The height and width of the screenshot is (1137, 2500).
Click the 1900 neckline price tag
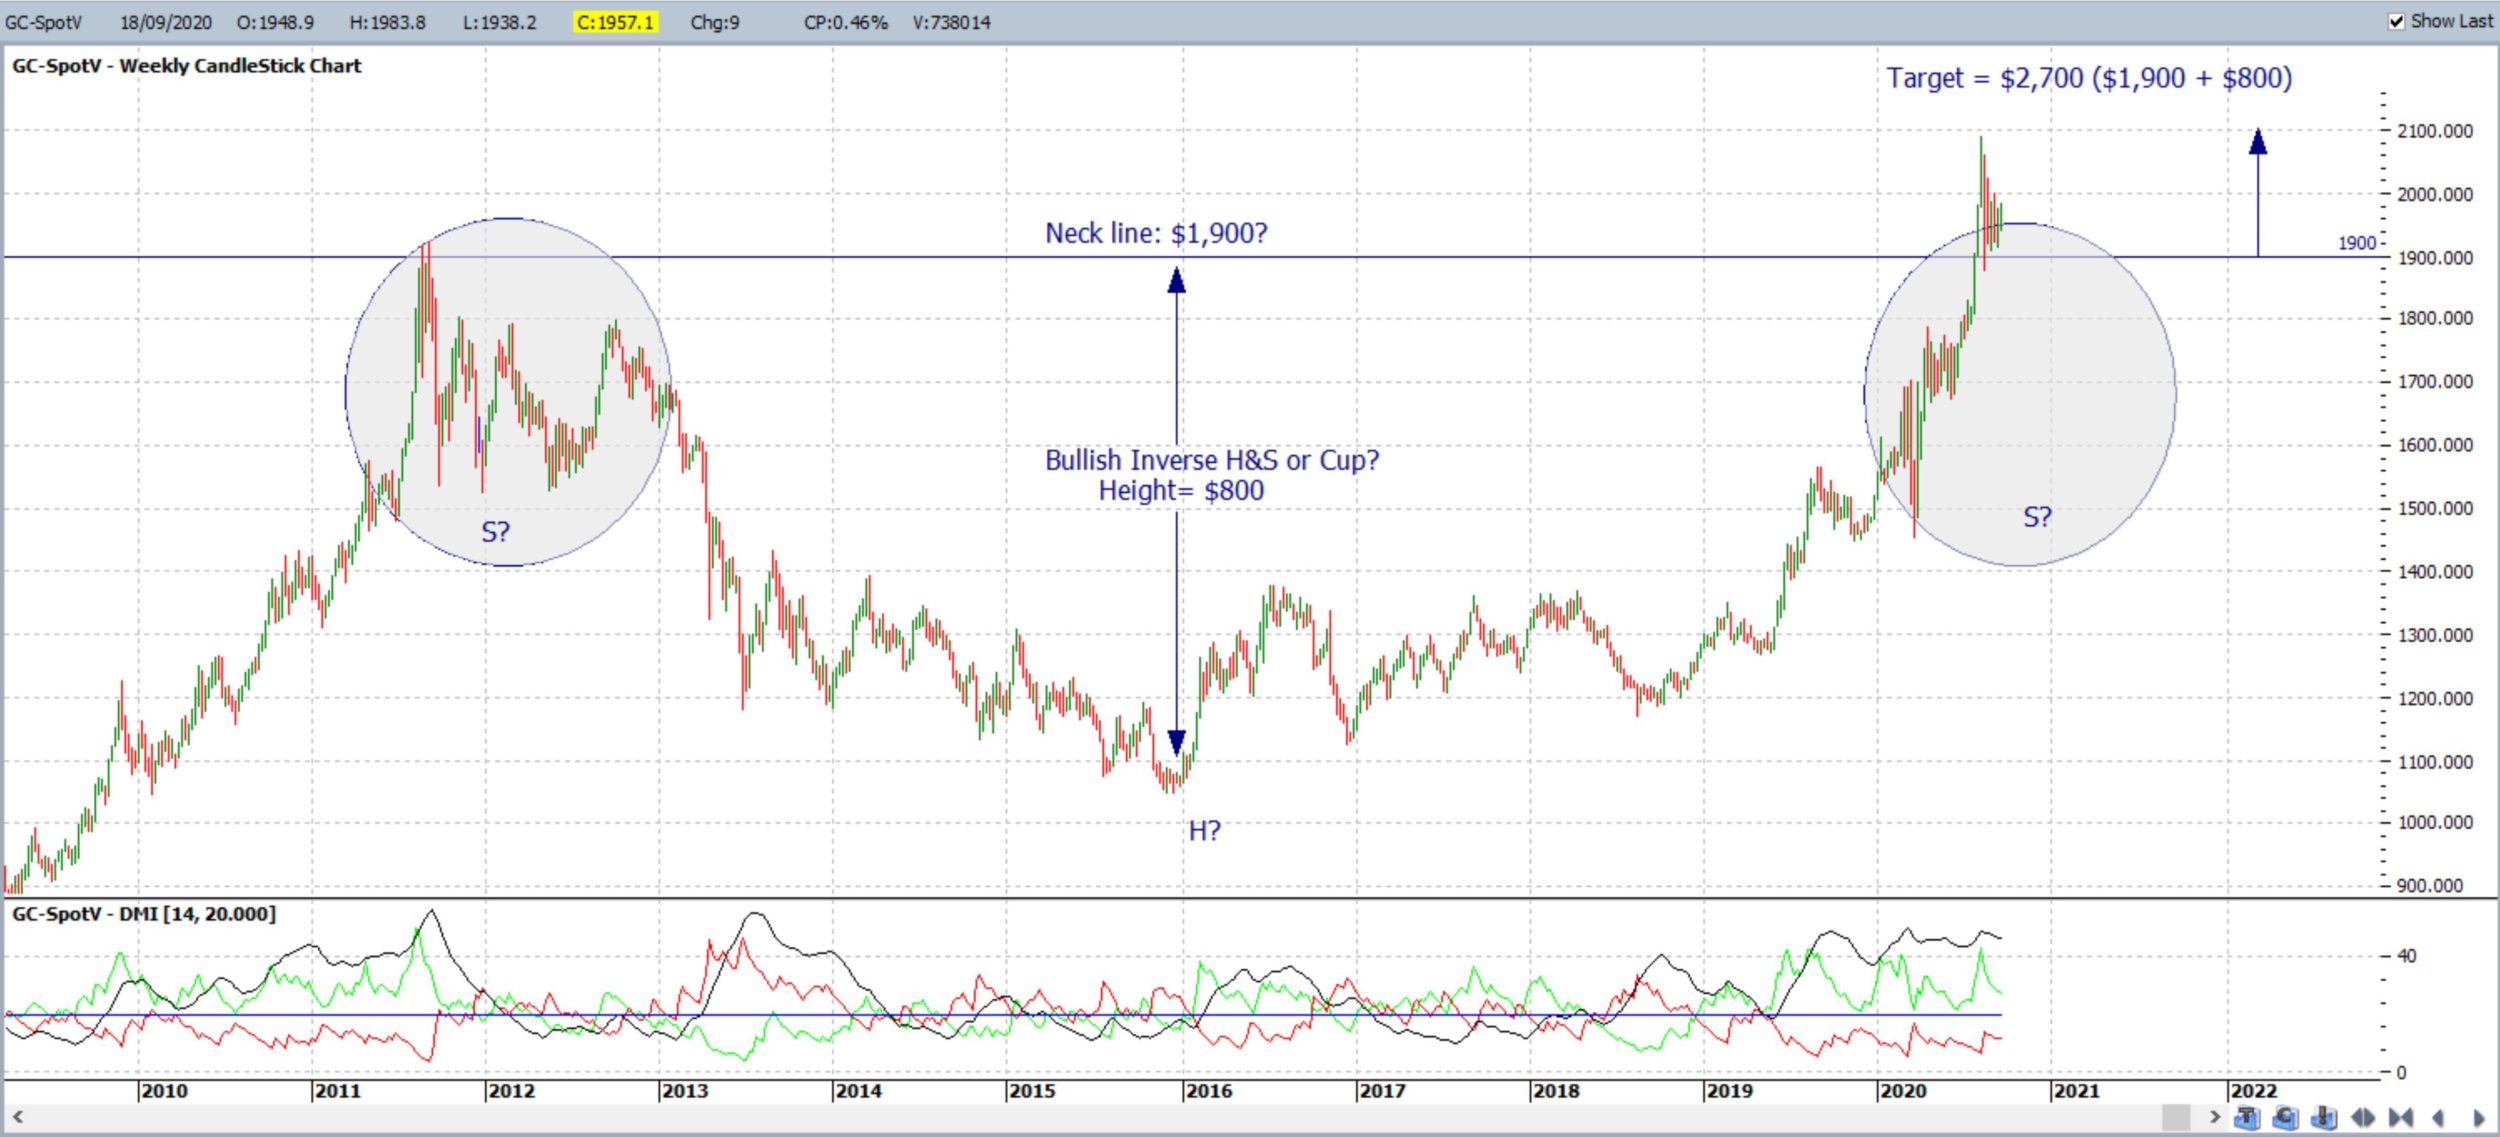point(2356,243)
